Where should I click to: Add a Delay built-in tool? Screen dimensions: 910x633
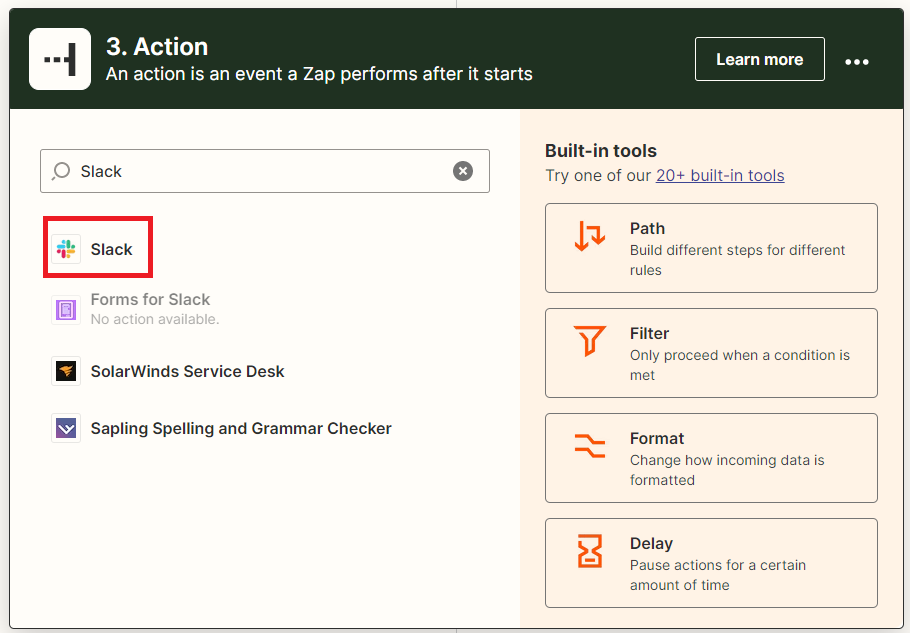[x=711, y=563]
